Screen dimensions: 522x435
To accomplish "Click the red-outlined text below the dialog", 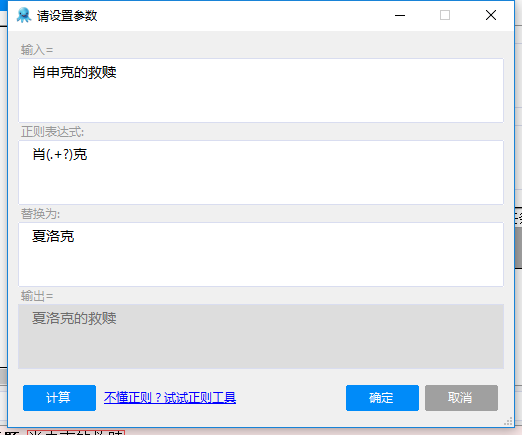I will 76,432.
